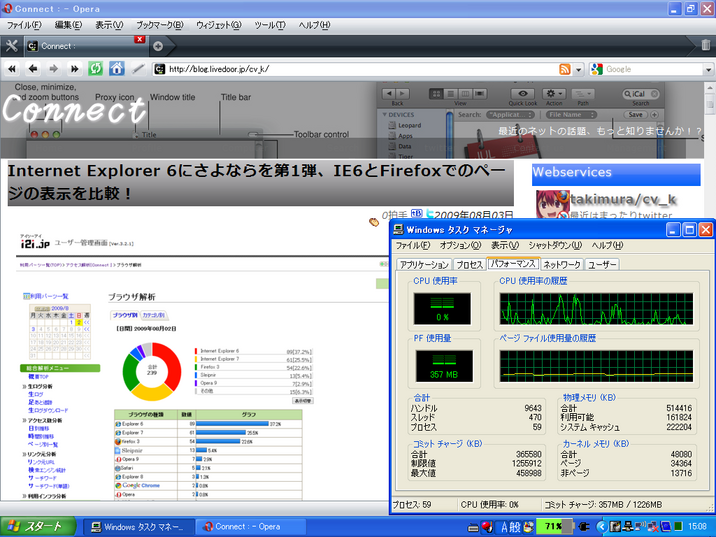Screen dimensions: 716x537
Task: Open Opera ブックマーク(B) menu
Action: point(160,25)
